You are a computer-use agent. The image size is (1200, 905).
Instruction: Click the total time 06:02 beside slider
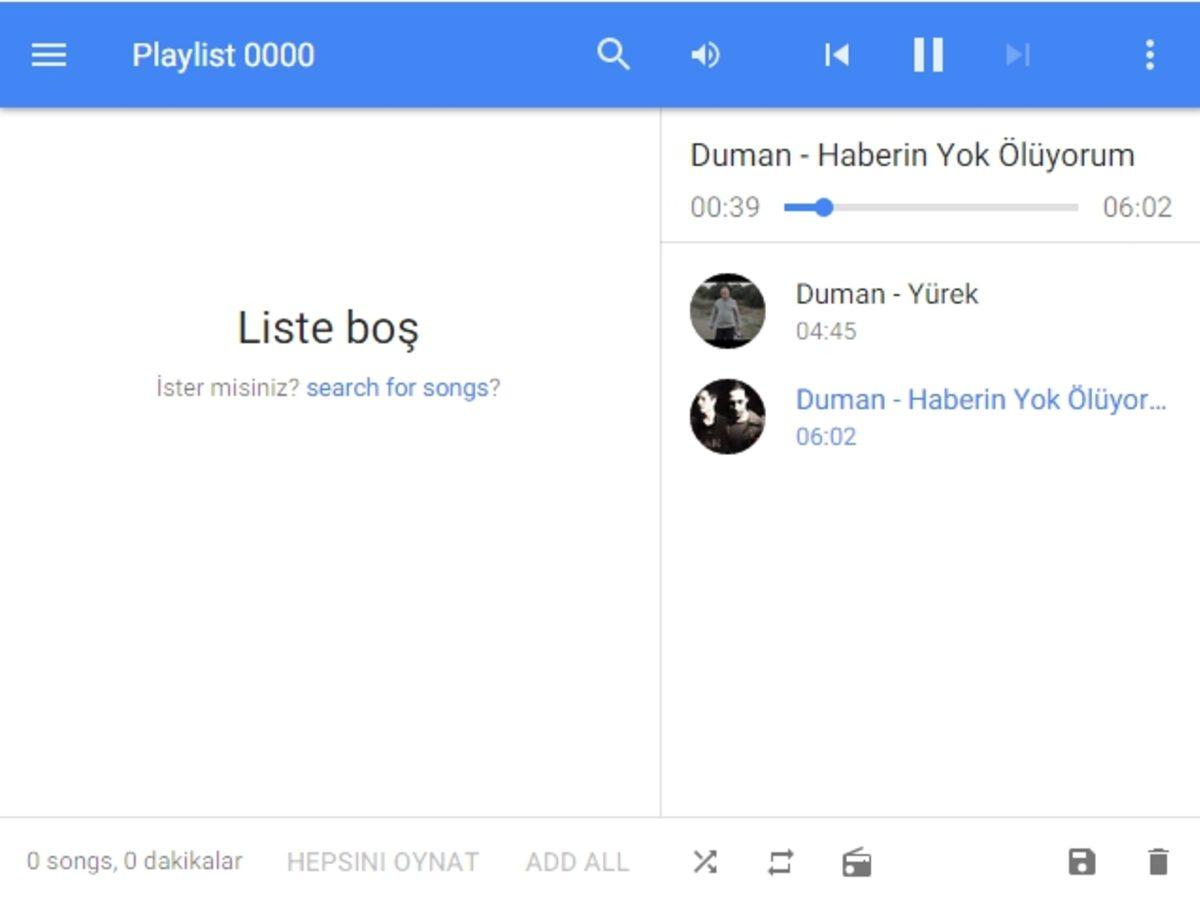(1137, 208)
